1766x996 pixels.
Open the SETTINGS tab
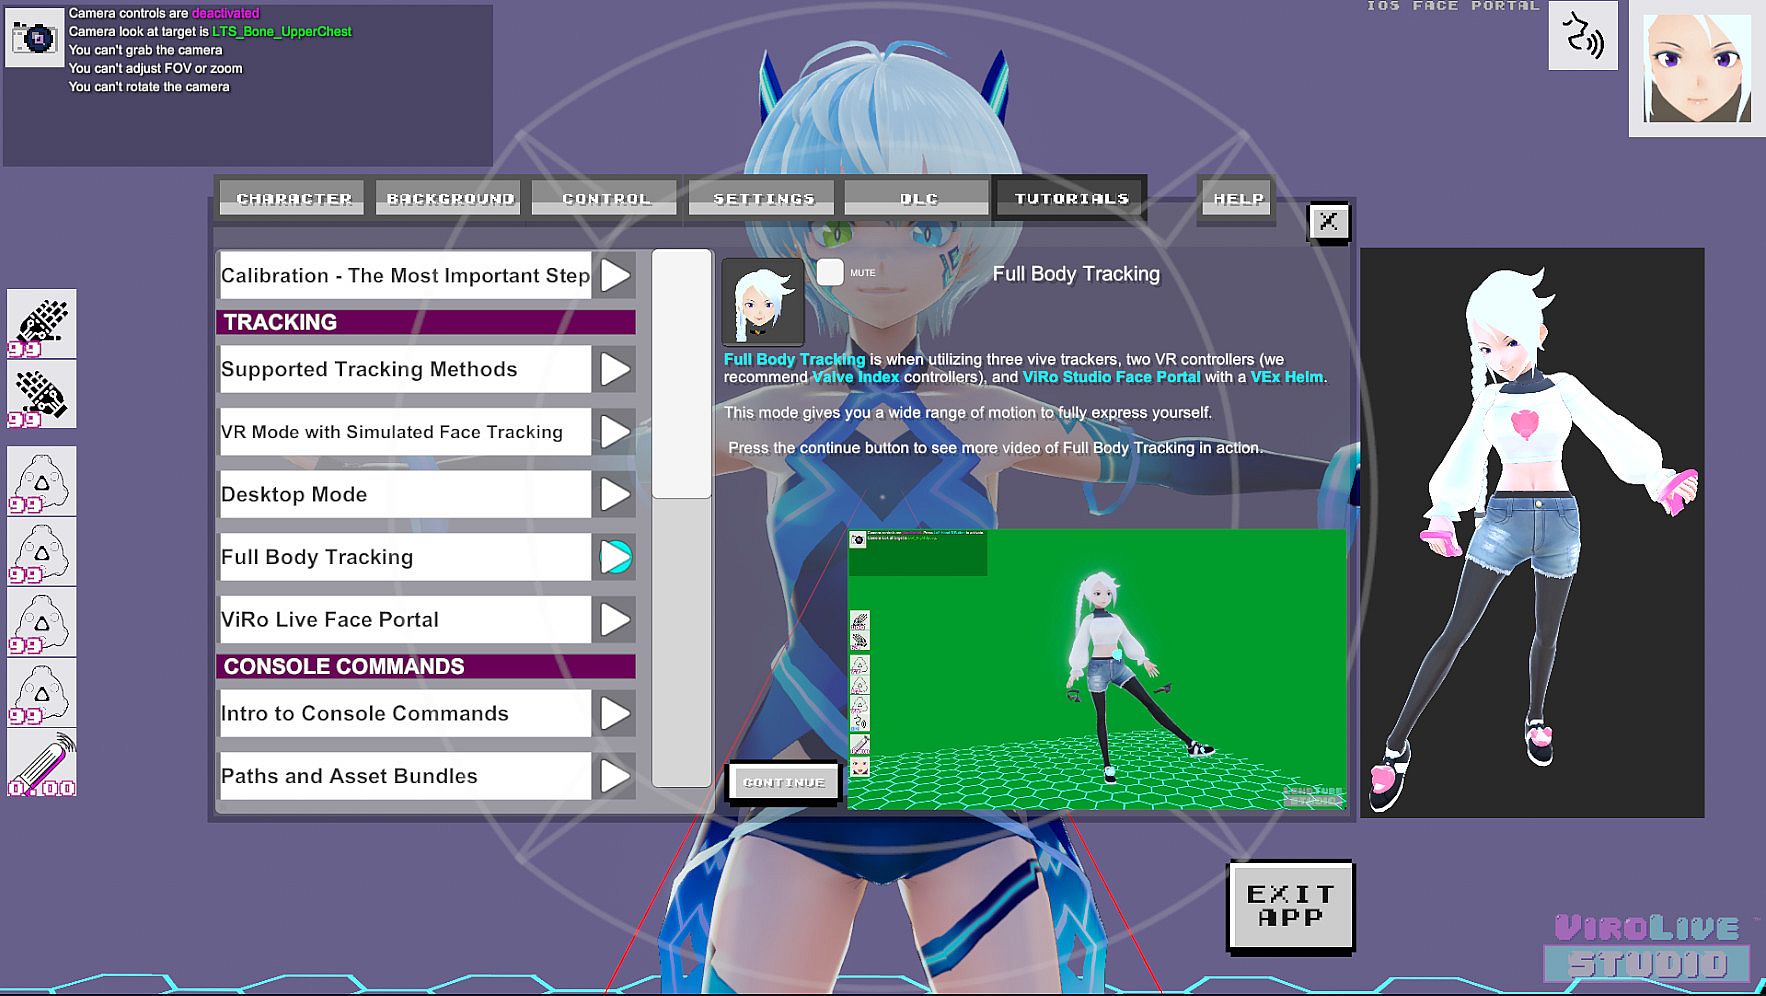pyautogui.click(x=763, y=198)
